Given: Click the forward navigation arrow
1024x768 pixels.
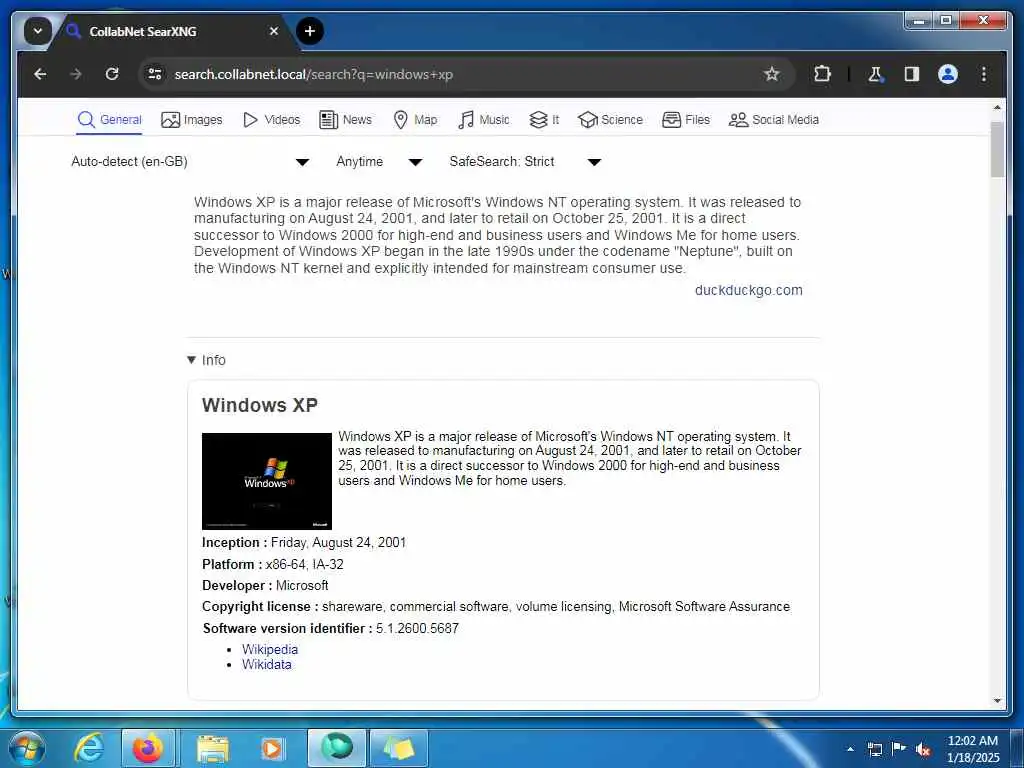Looking at the screenshot, I should coord(76,74).
